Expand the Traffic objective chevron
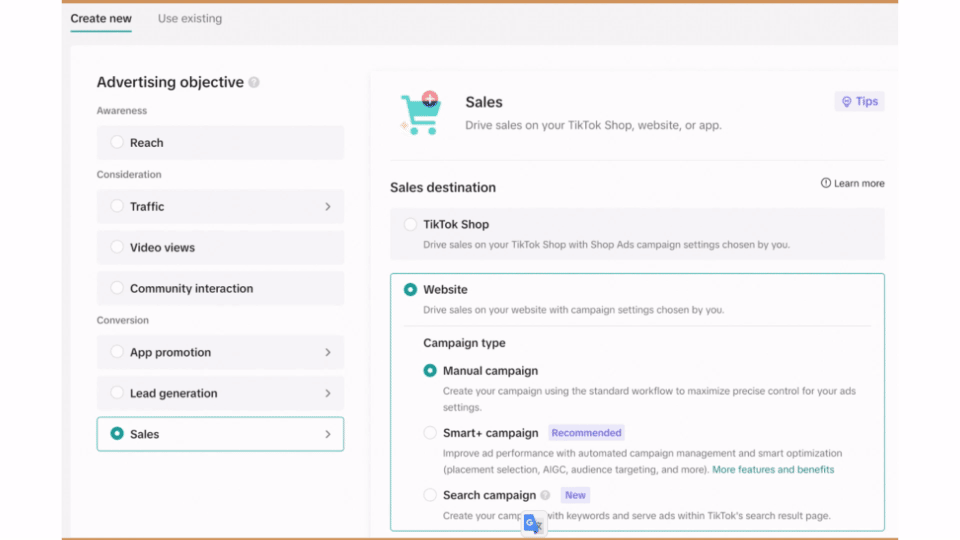 328,207
